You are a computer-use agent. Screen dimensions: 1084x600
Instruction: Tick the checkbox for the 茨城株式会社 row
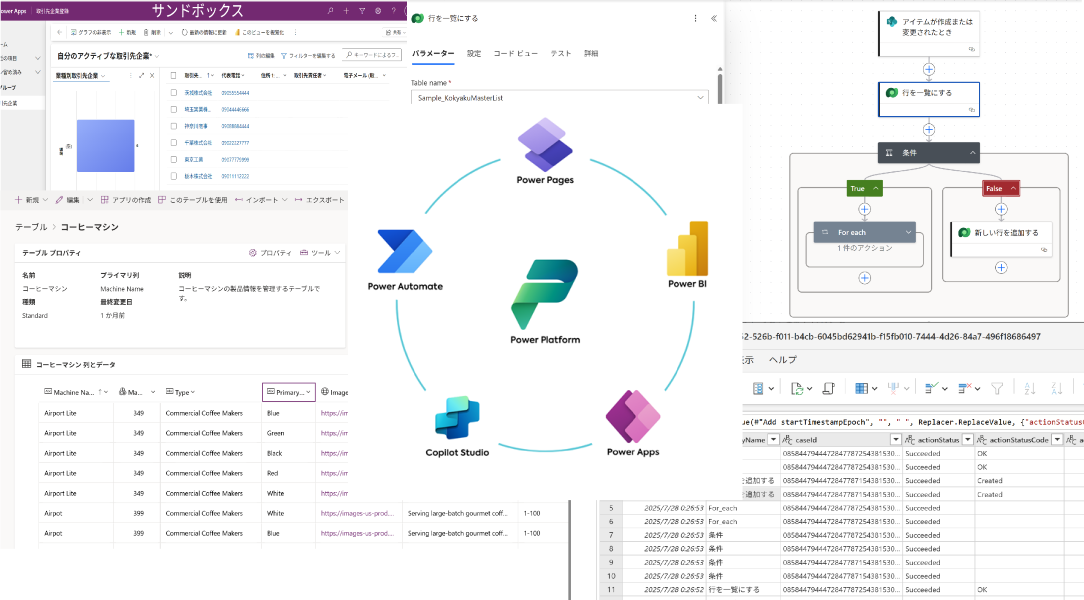(174, 92)
